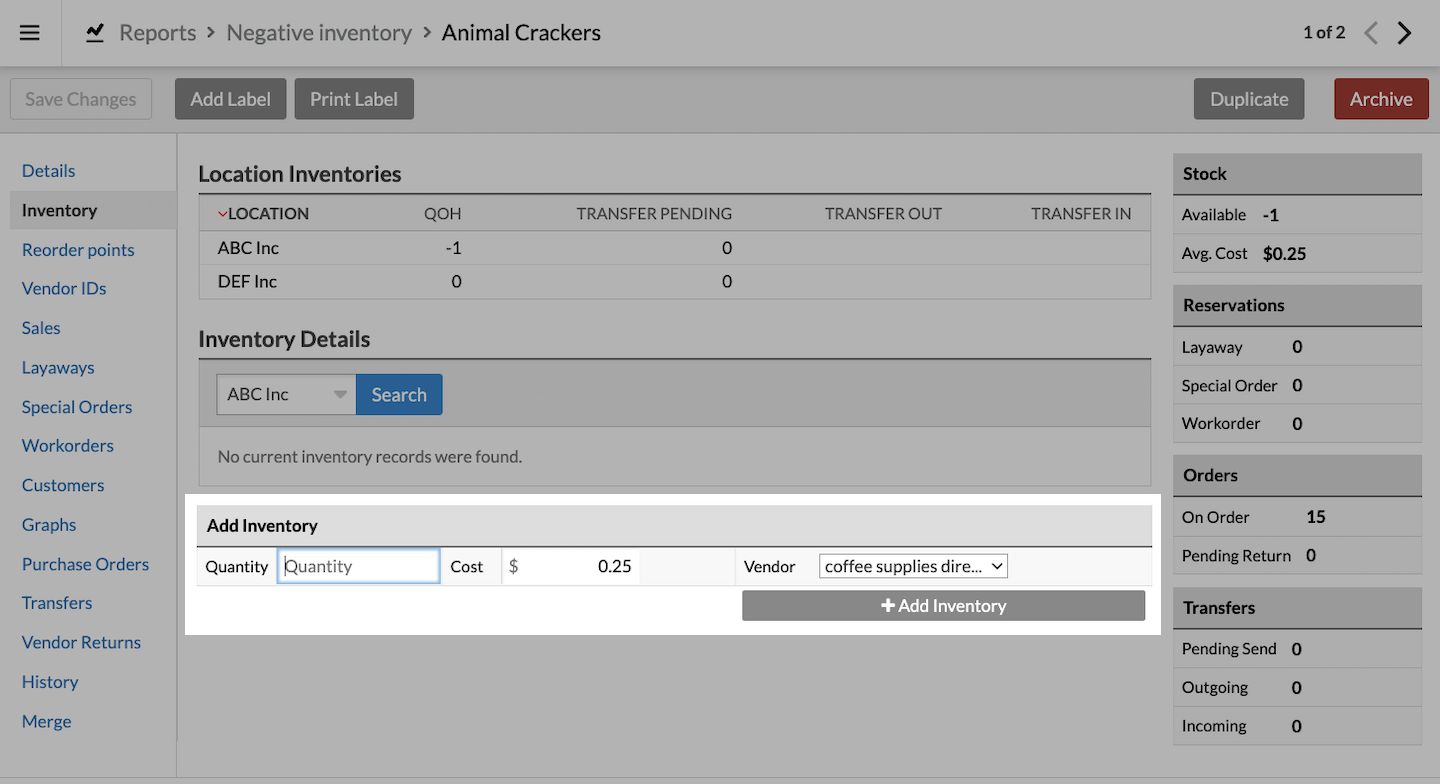The width and height of the screenshot is (1440, 784).
Task: Click the Print Label button
Action: click(x=354, y=99)
